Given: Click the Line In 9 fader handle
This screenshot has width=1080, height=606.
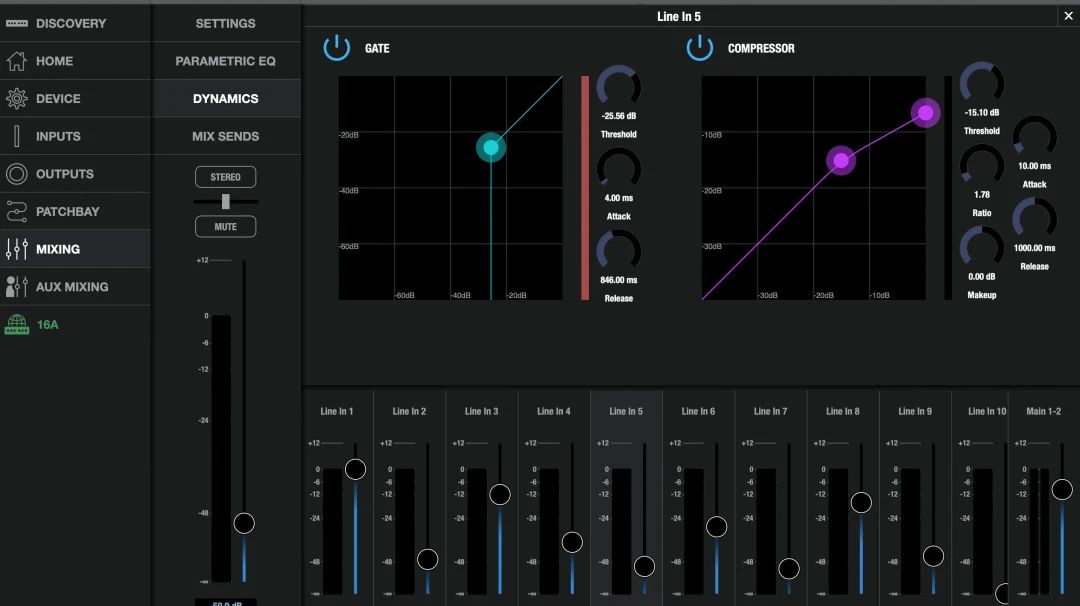Looking at the screenshot, I should click(x=934, y=556).
